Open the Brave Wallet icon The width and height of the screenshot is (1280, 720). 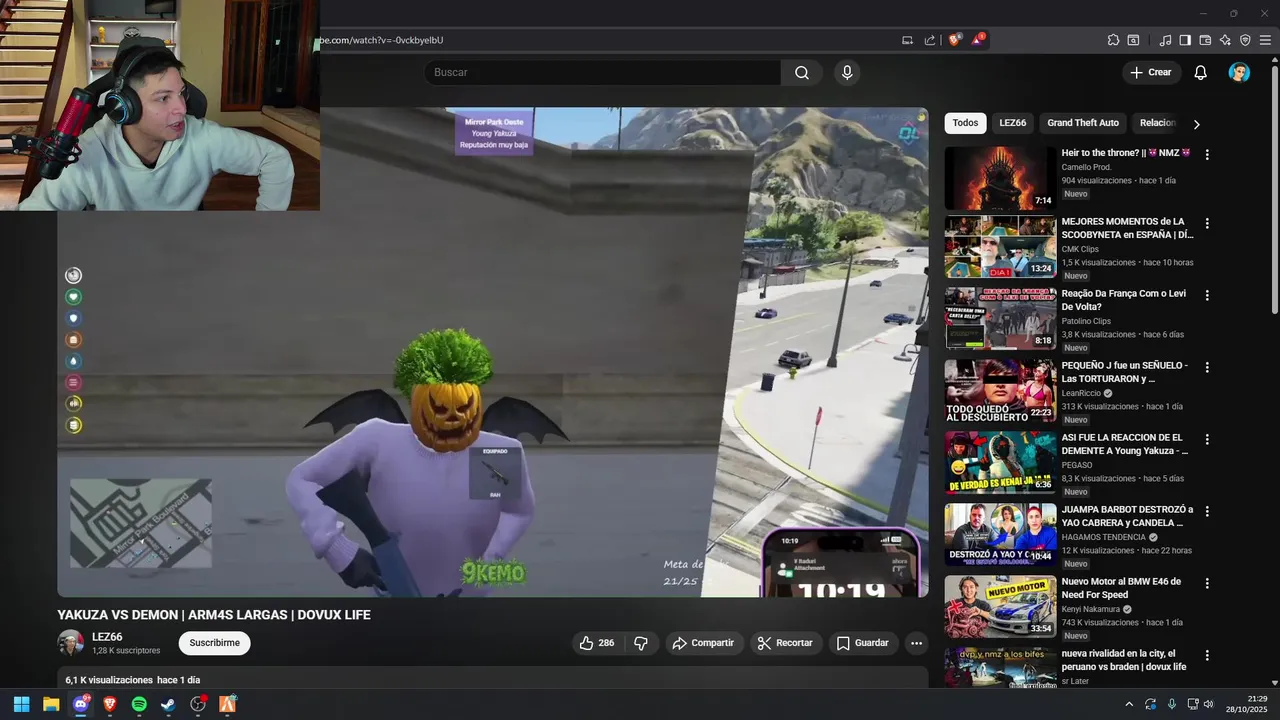tap(1205, 40)
